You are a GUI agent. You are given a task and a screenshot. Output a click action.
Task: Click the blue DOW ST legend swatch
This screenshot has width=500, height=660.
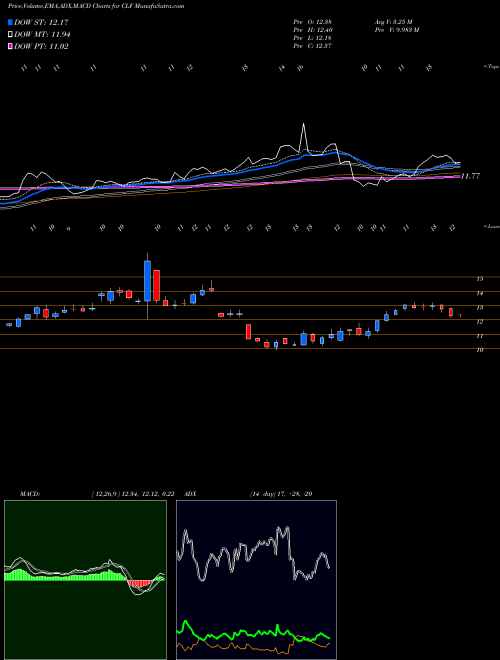[10, 22]
